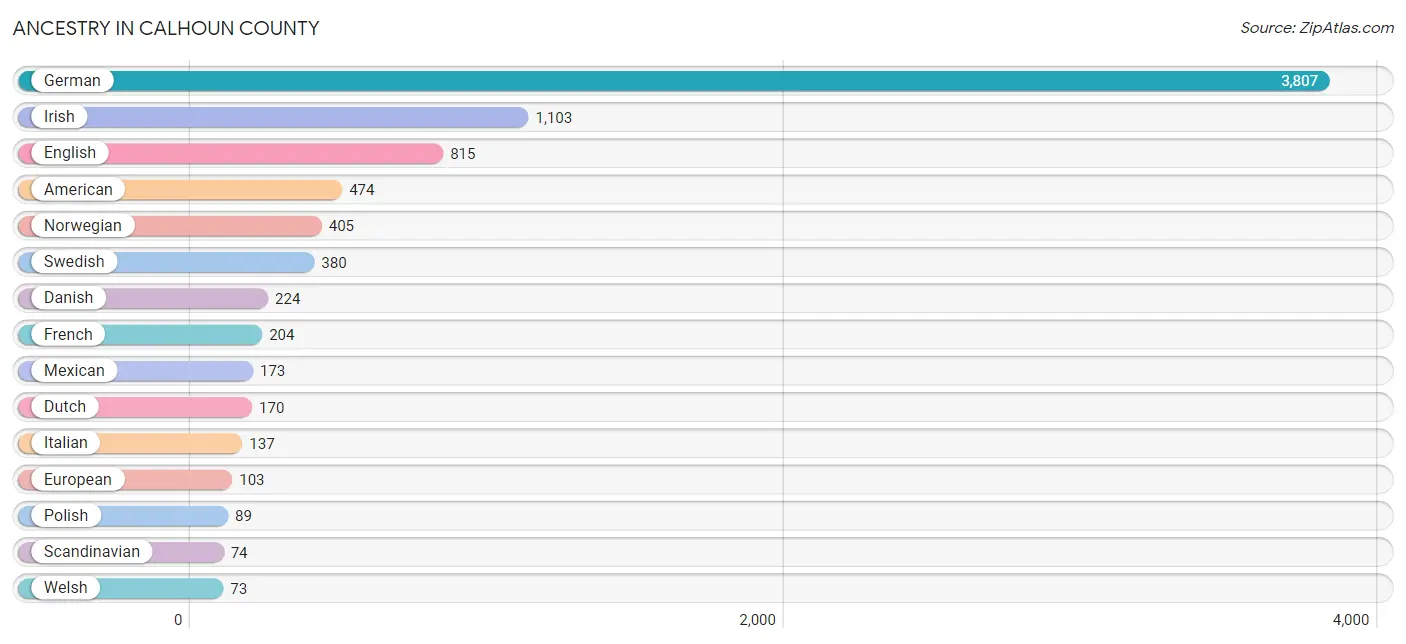Select the Irish value 1,103

(x=554, y=118)
